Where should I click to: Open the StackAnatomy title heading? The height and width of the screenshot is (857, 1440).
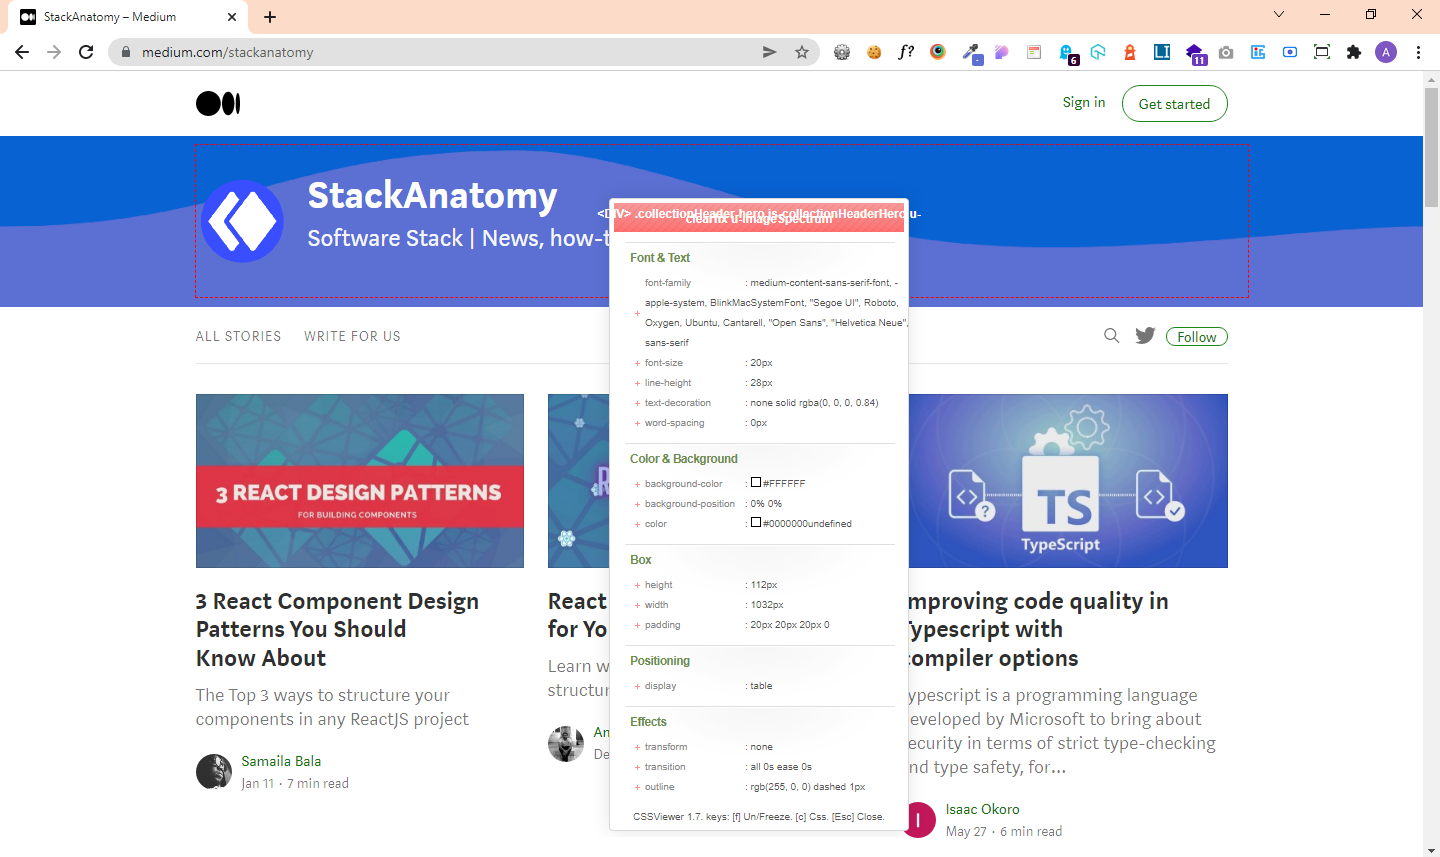click(x=432, y=195)
